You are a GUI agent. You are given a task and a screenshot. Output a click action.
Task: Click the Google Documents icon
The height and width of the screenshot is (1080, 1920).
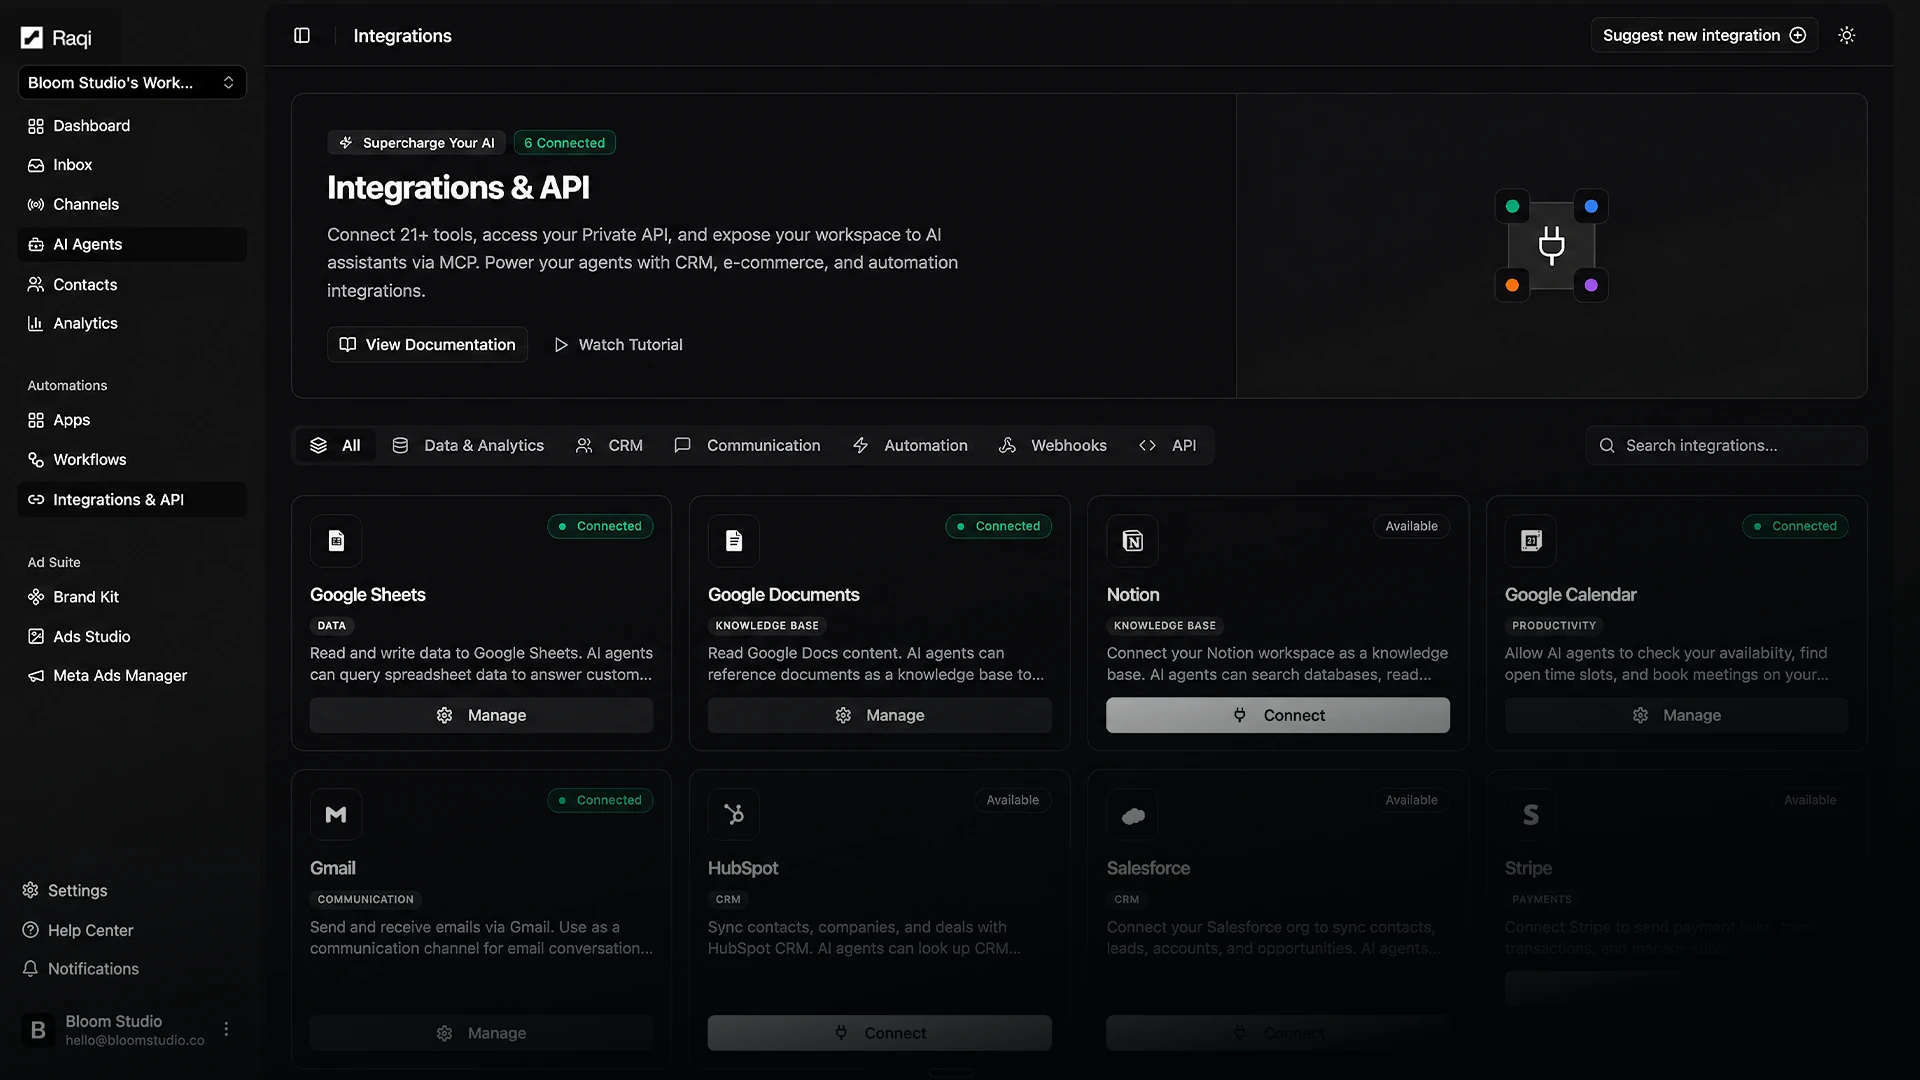[734, 541]
